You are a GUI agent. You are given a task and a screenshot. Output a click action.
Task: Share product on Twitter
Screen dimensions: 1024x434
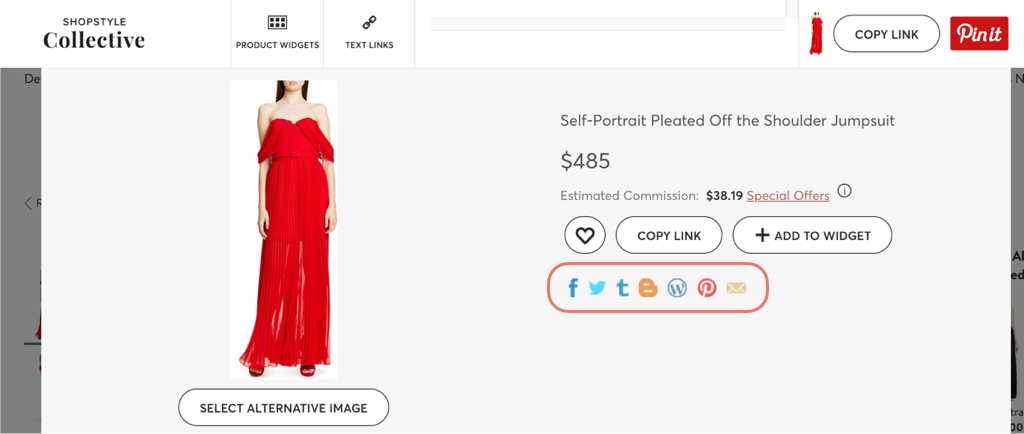pos(597,288)
